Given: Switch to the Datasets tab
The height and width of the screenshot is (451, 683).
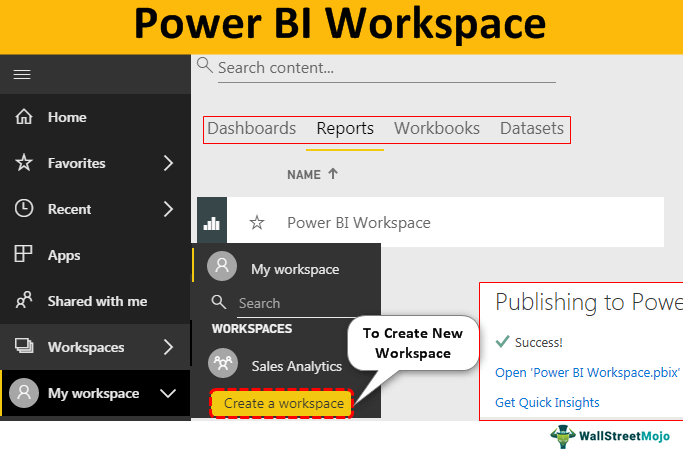Looking at the screenshot, I should click(x=532, y=129).
